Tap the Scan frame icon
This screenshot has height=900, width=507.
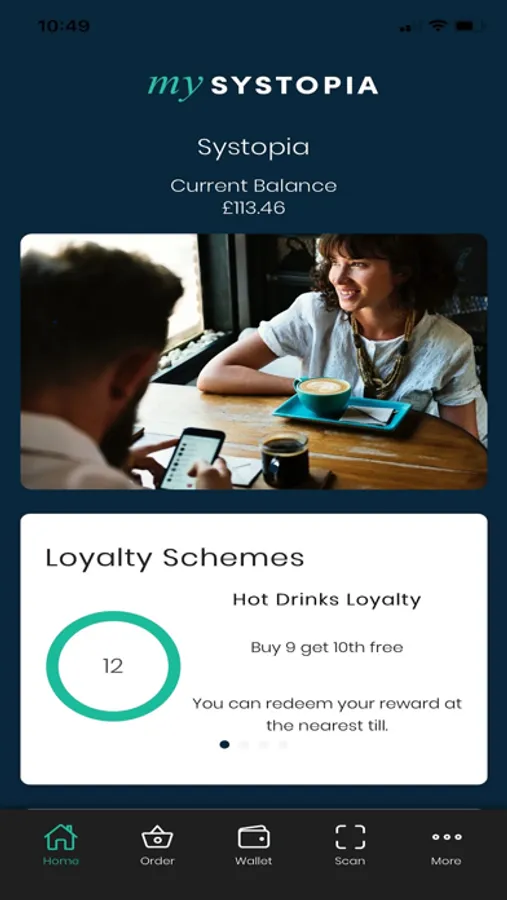[350, 837]
